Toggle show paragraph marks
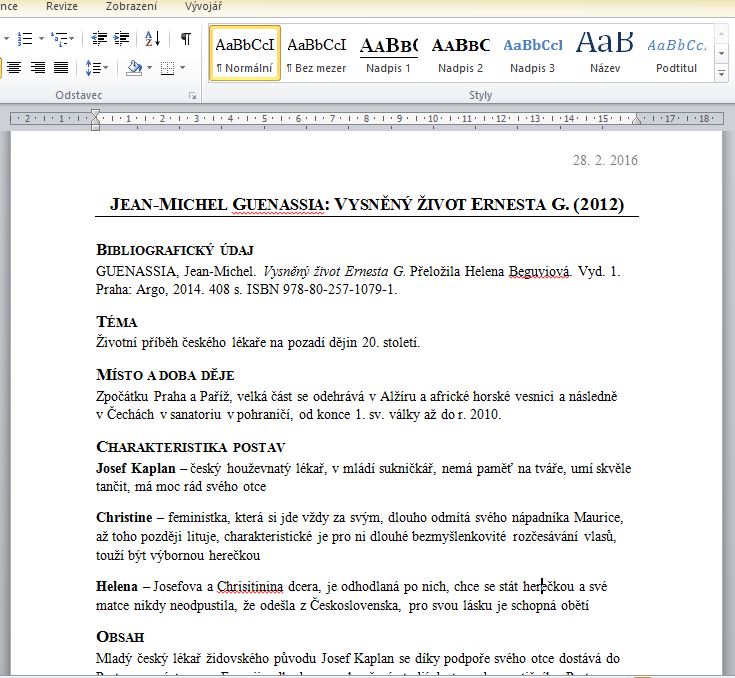The image size is (735, 678). coord(186,38)
